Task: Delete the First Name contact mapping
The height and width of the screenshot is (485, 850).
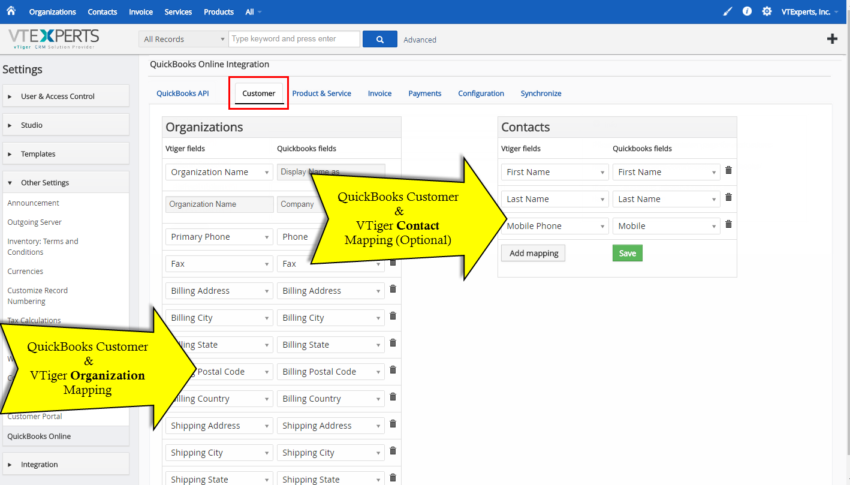Action: tap(729, 170)
